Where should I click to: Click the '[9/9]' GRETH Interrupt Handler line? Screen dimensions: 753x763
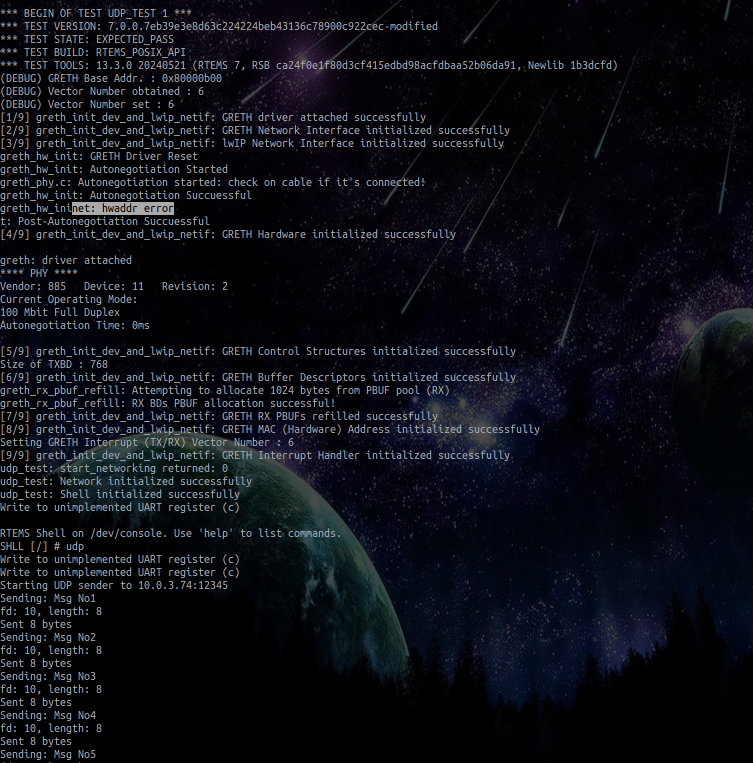point(255,455)
